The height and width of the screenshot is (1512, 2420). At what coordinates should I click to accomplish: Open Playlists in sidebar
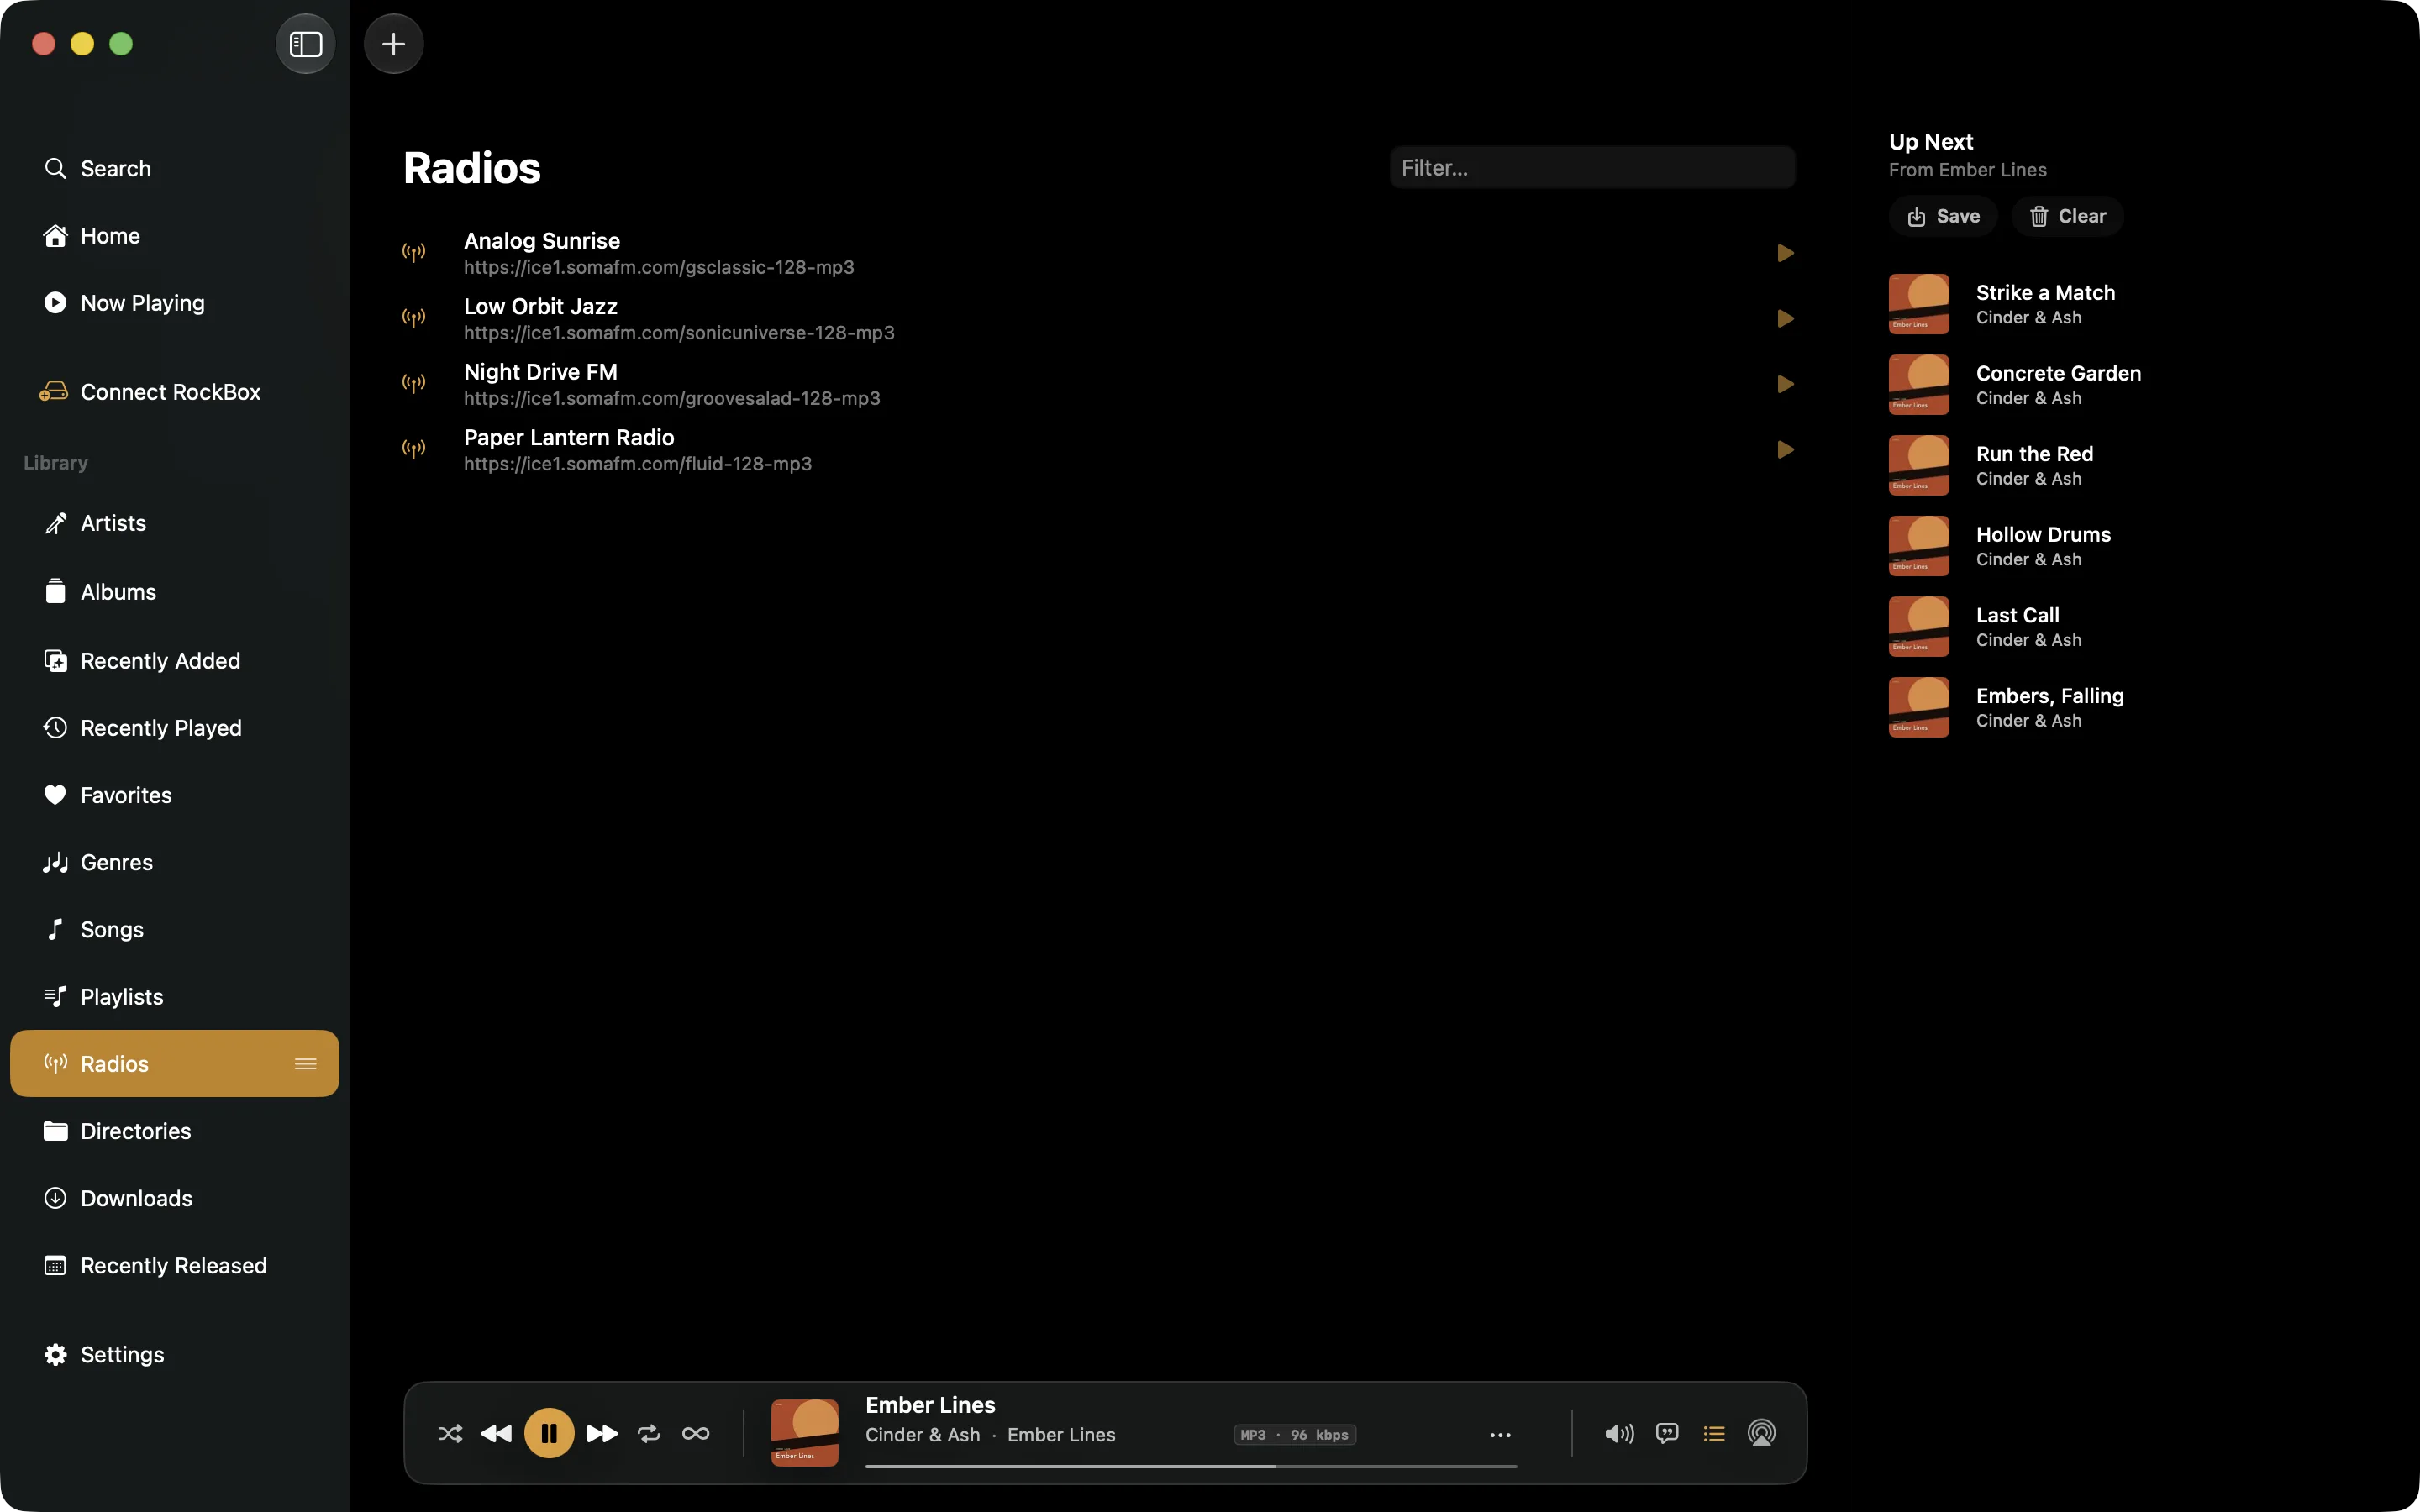pos(175,996)
